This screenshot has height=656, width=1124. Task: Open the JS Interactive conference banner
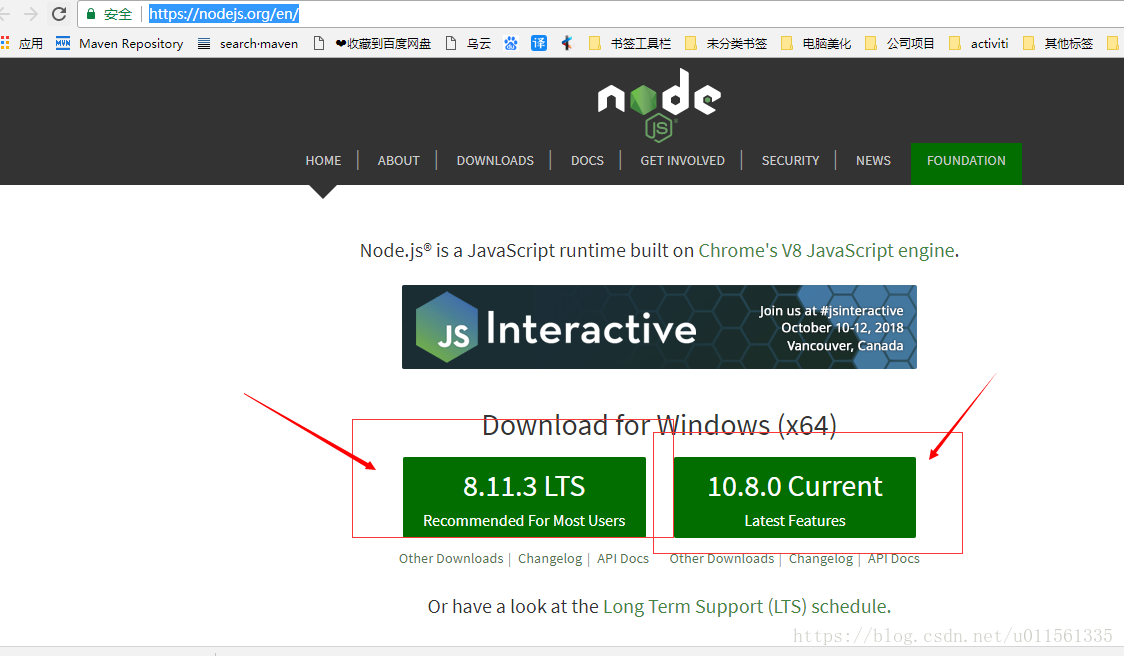coord(659,327)
